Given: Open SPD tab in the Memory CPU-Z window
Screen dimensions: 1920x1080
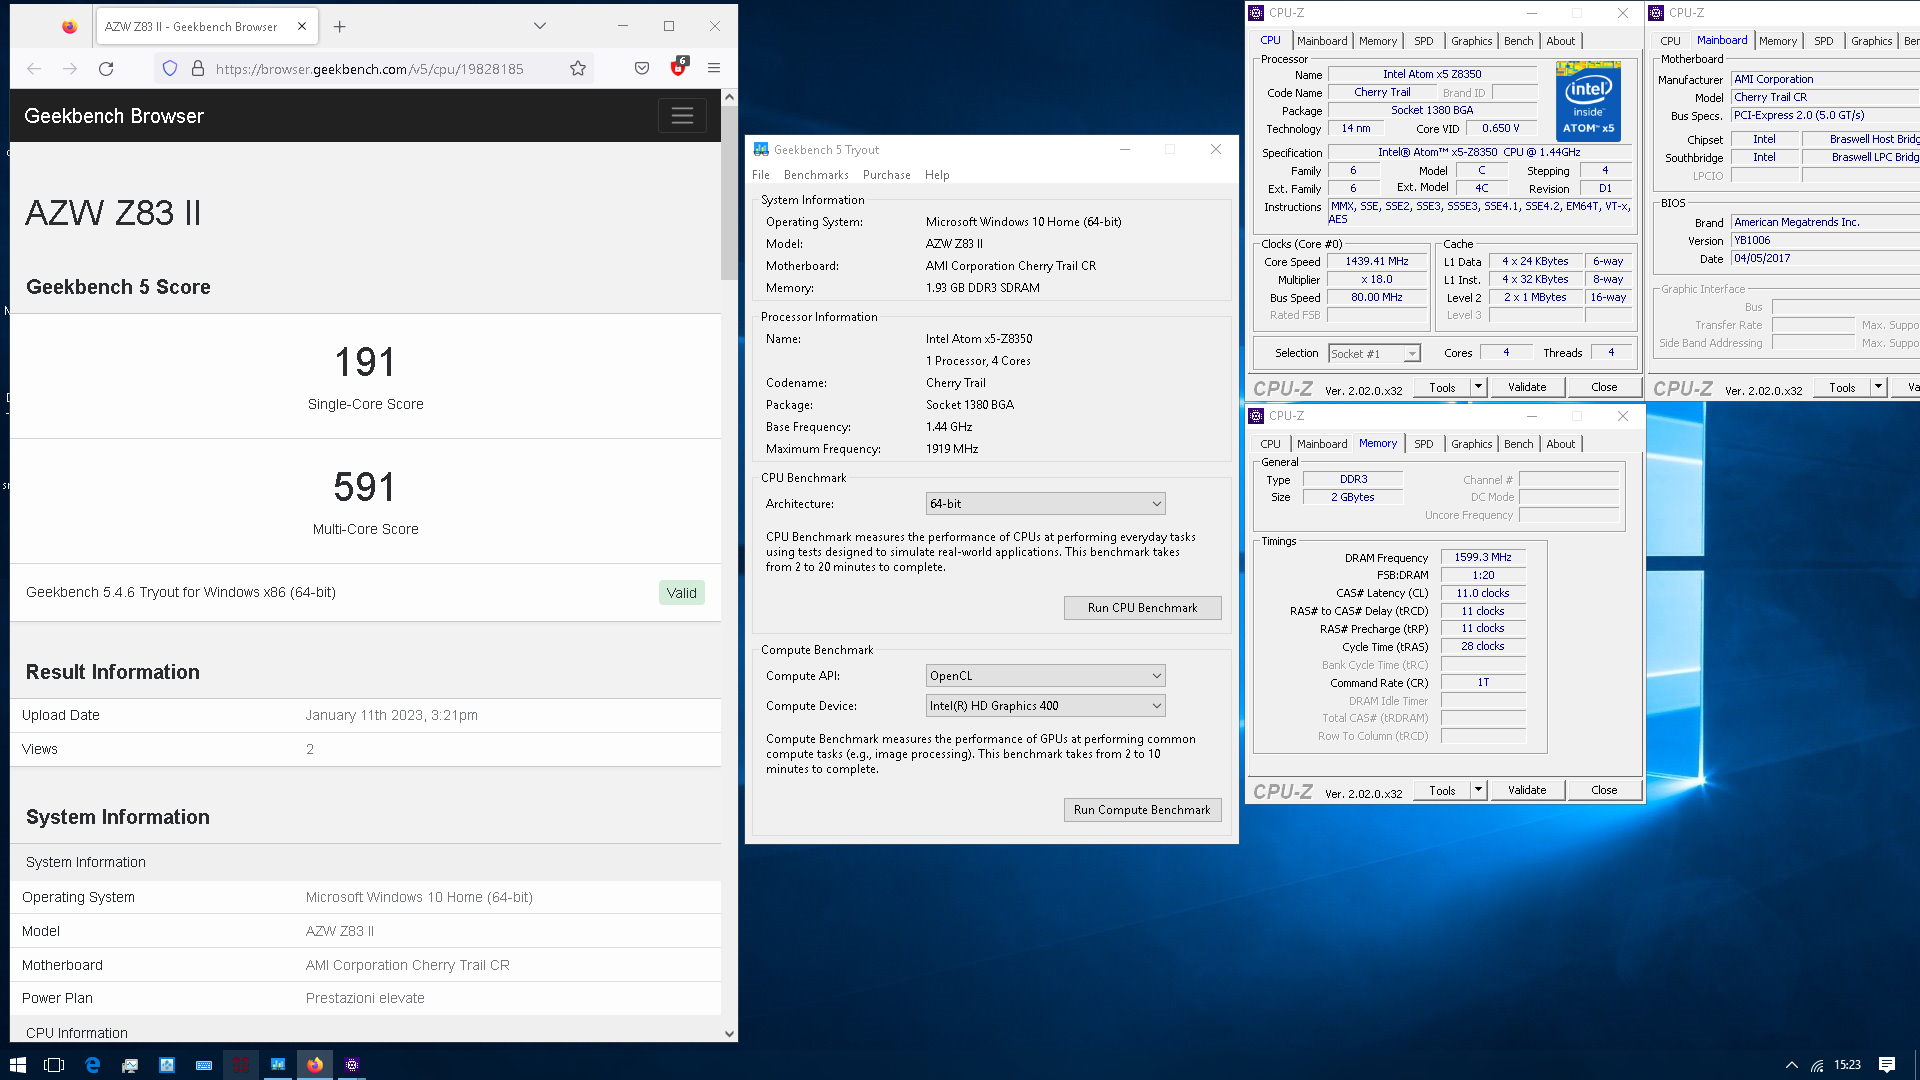Looking at the screenshot, I should [x=1424, y=444].
